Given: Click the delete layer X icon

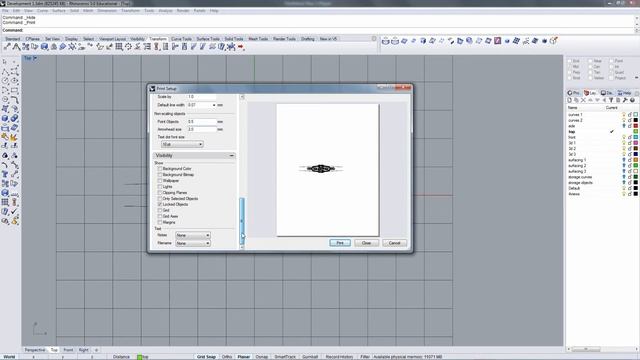Looking at the screenshot, I should coord(583,100).
